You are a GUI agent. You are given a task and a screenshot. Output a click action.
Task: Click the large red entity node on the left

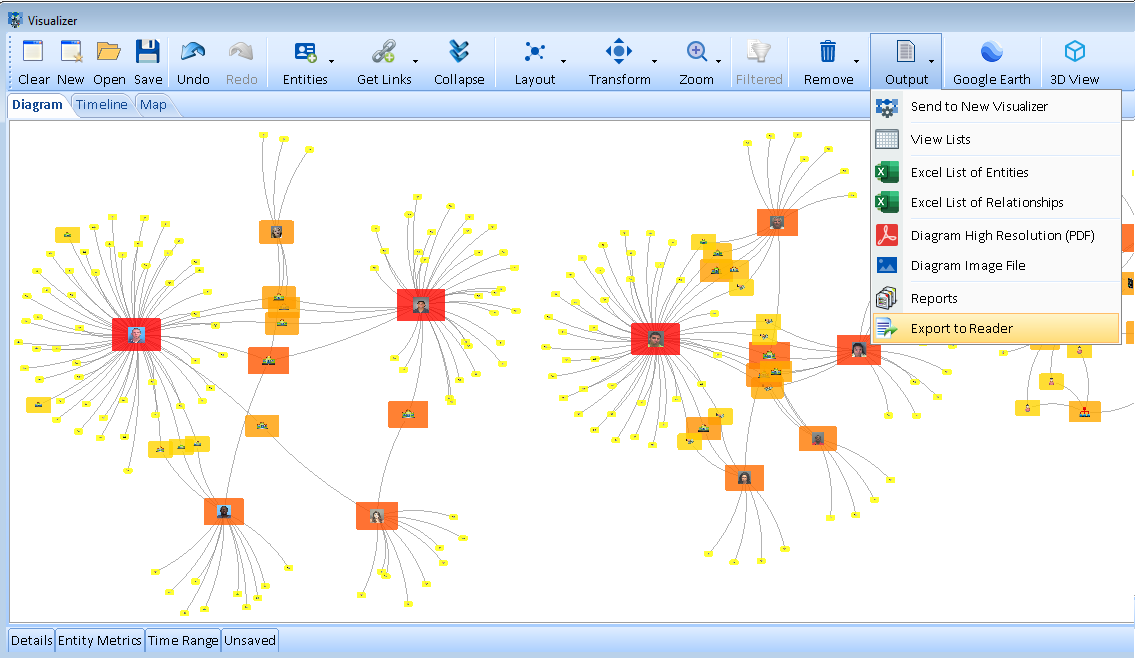coord(137,335)
